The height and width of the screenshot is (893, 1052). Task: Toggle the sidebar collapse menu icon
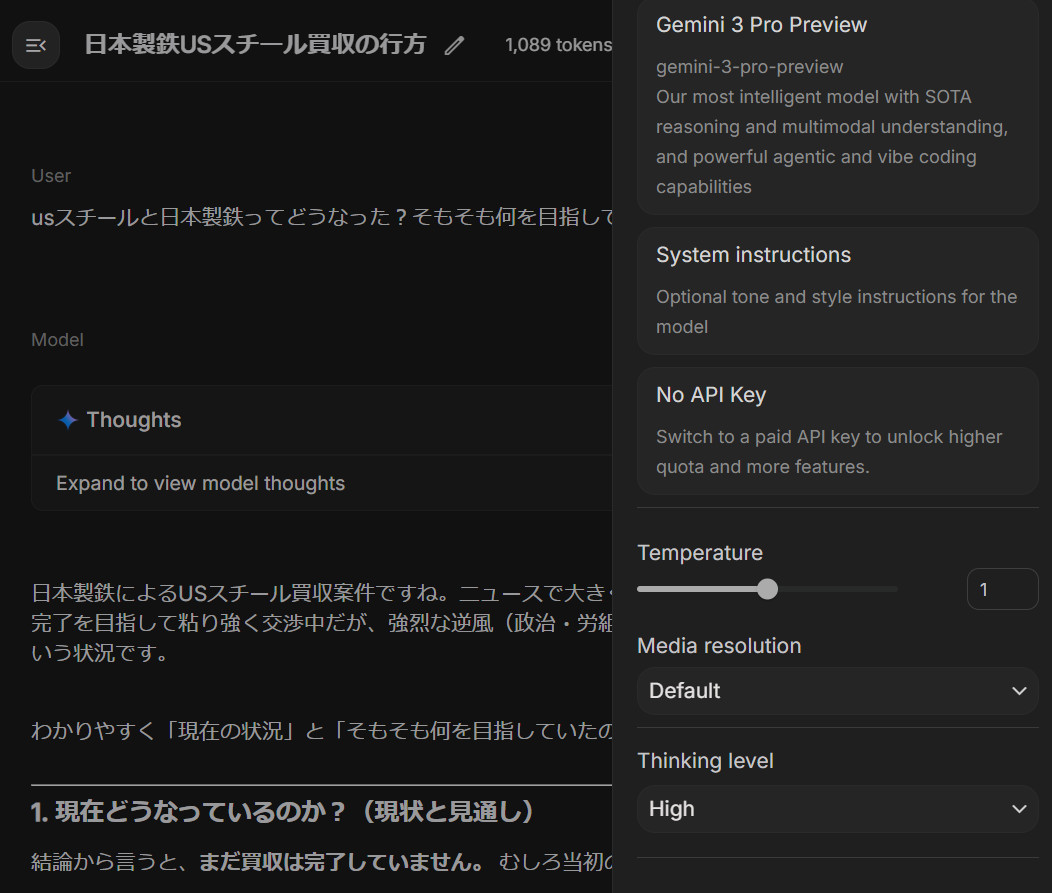36,45
